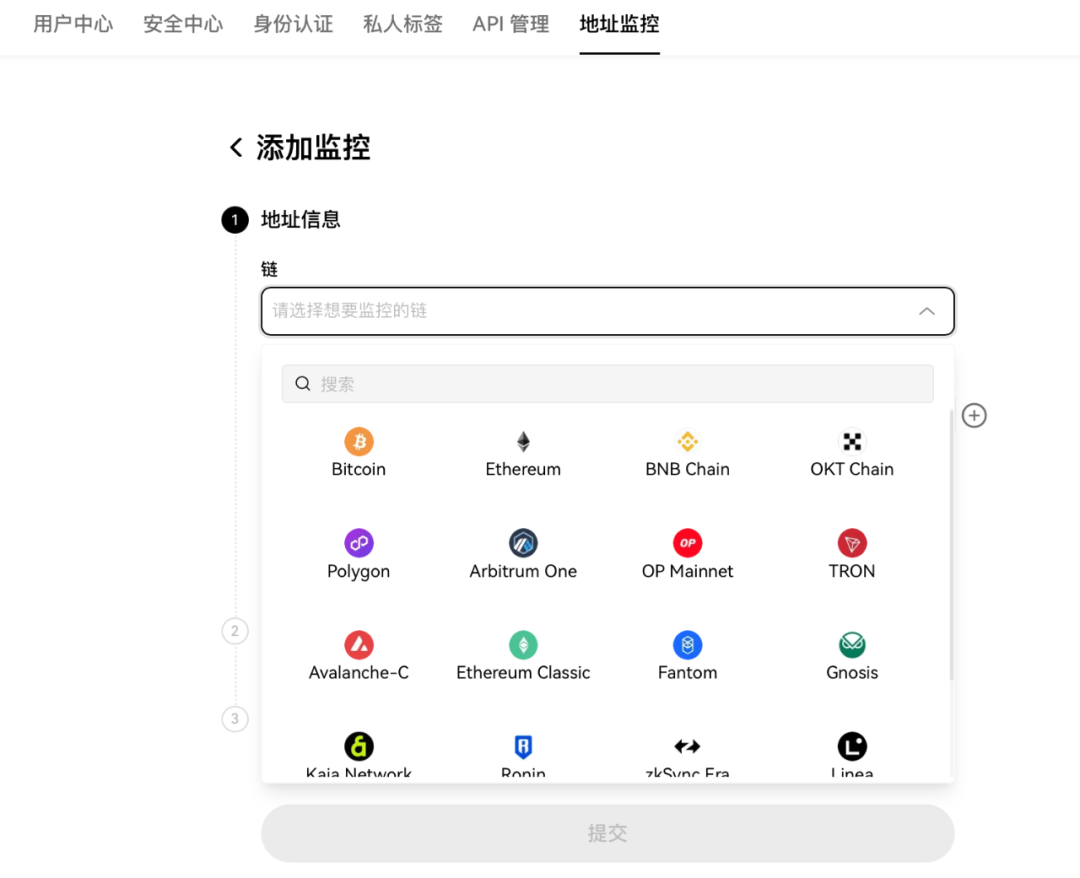Open the 私人标签 tab
Image resolution: width=1080 pixels, height=878 pixels.
point(403,24)
